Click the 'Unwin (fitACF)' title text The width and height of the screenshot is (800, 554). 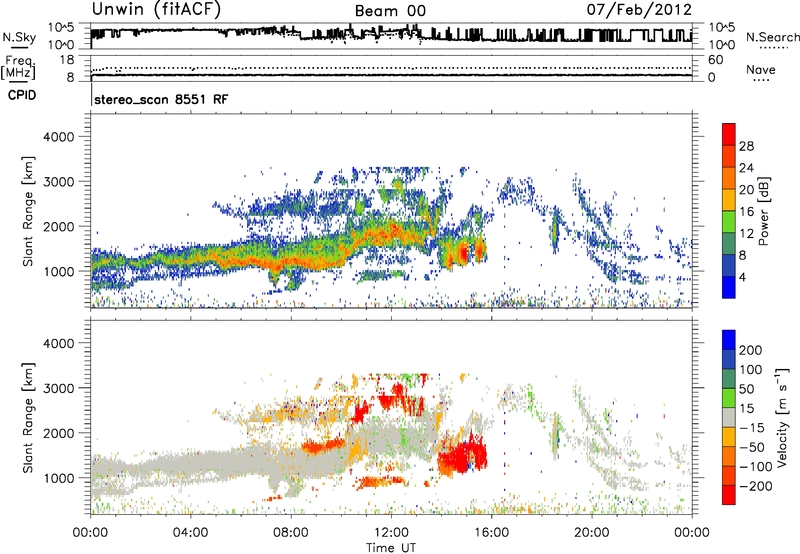[156, 10]
